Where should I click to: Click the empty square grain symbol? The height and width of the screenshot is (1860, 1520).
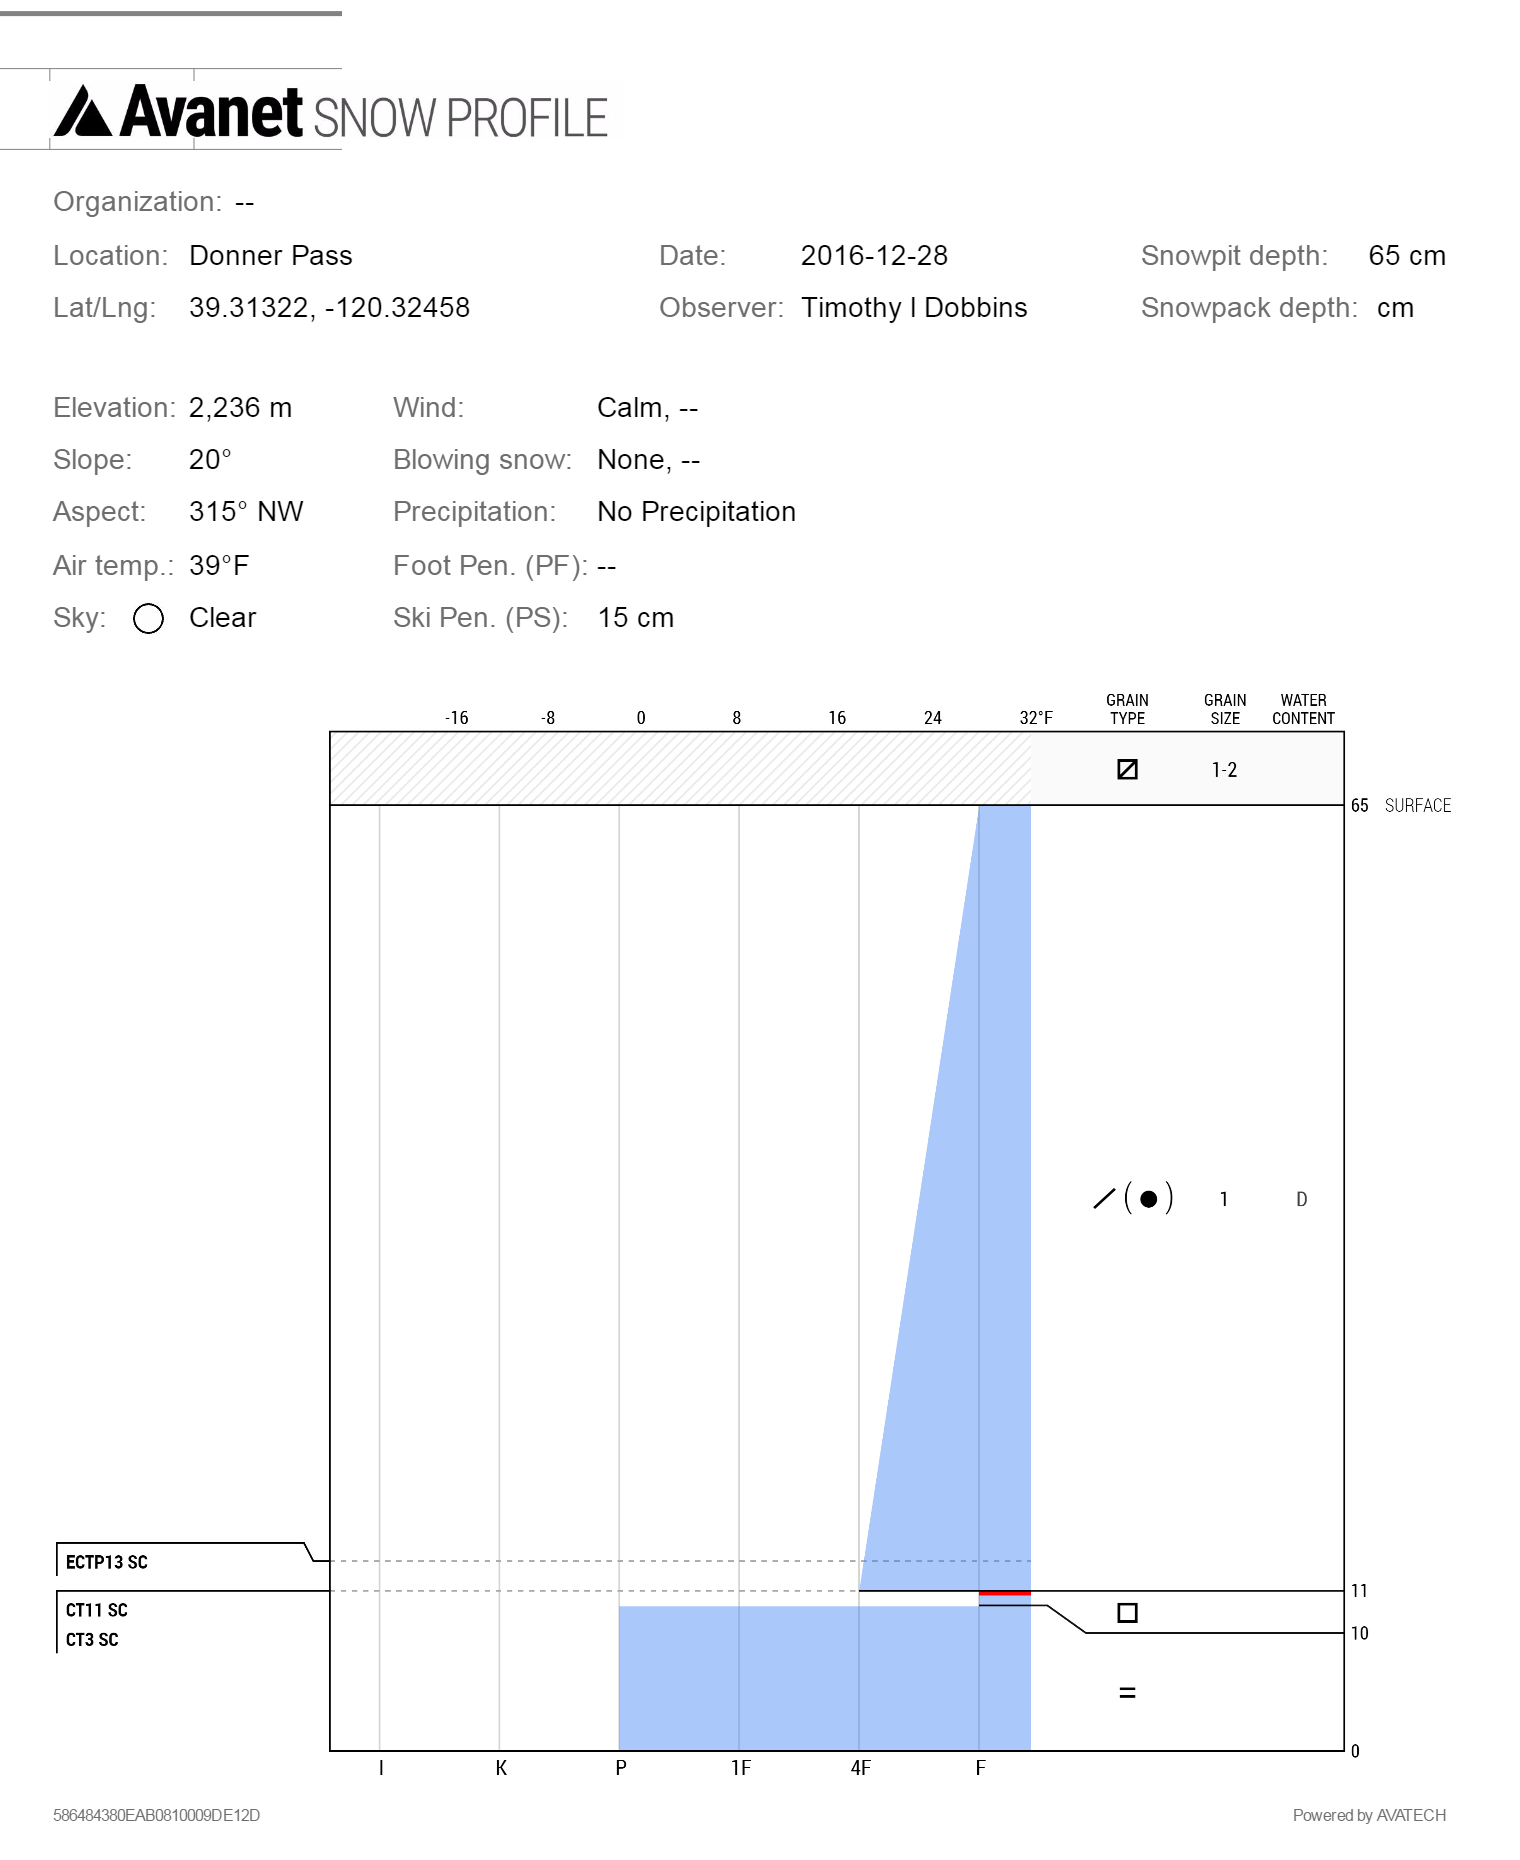1127,1613
